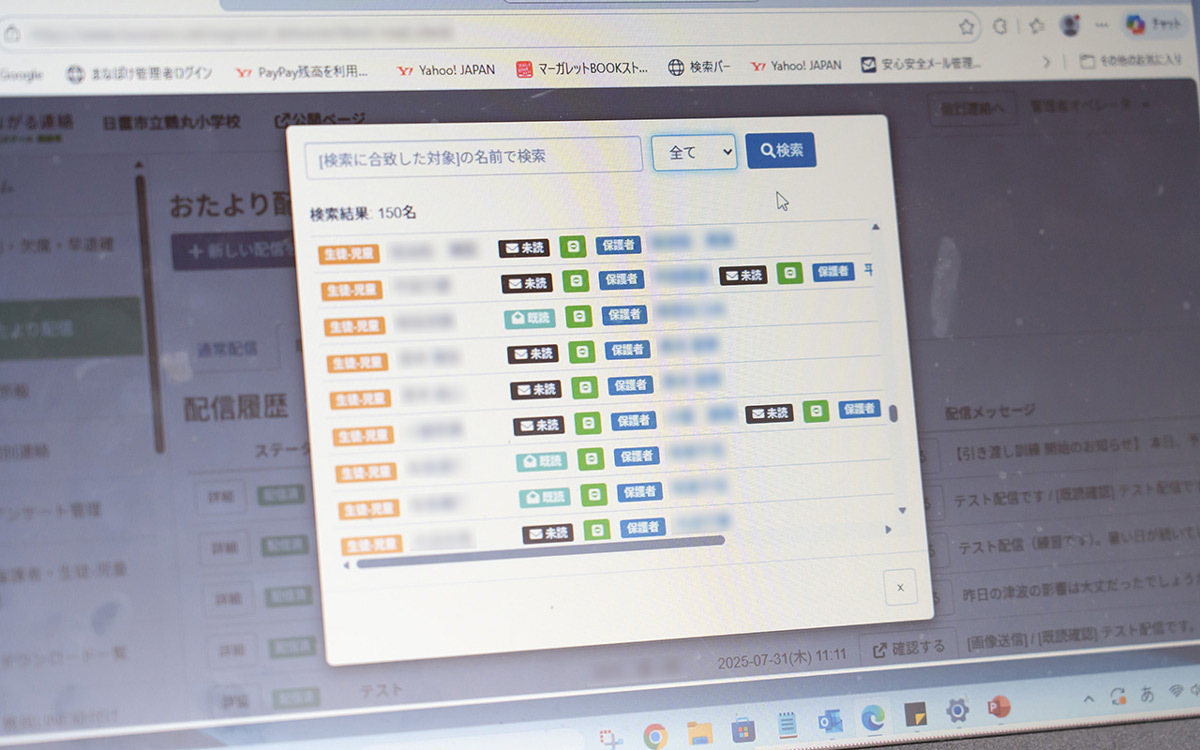Click the 2025-07-31(木) 11:11 timestamp
1200x750 pixels.
(x=782, y=656)
